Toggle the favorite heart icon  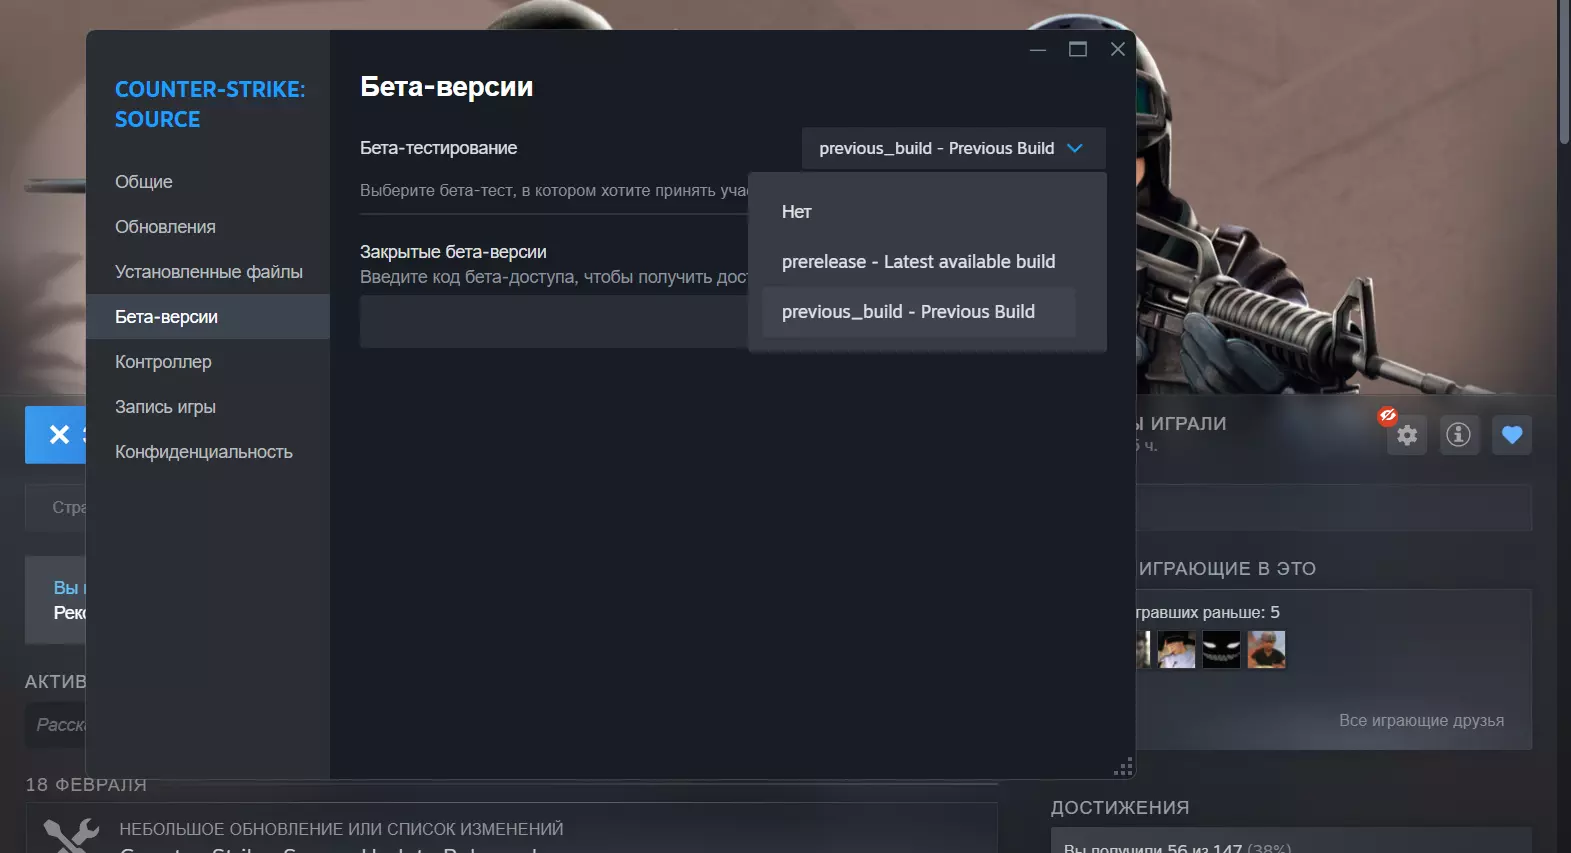[1512, 435]
